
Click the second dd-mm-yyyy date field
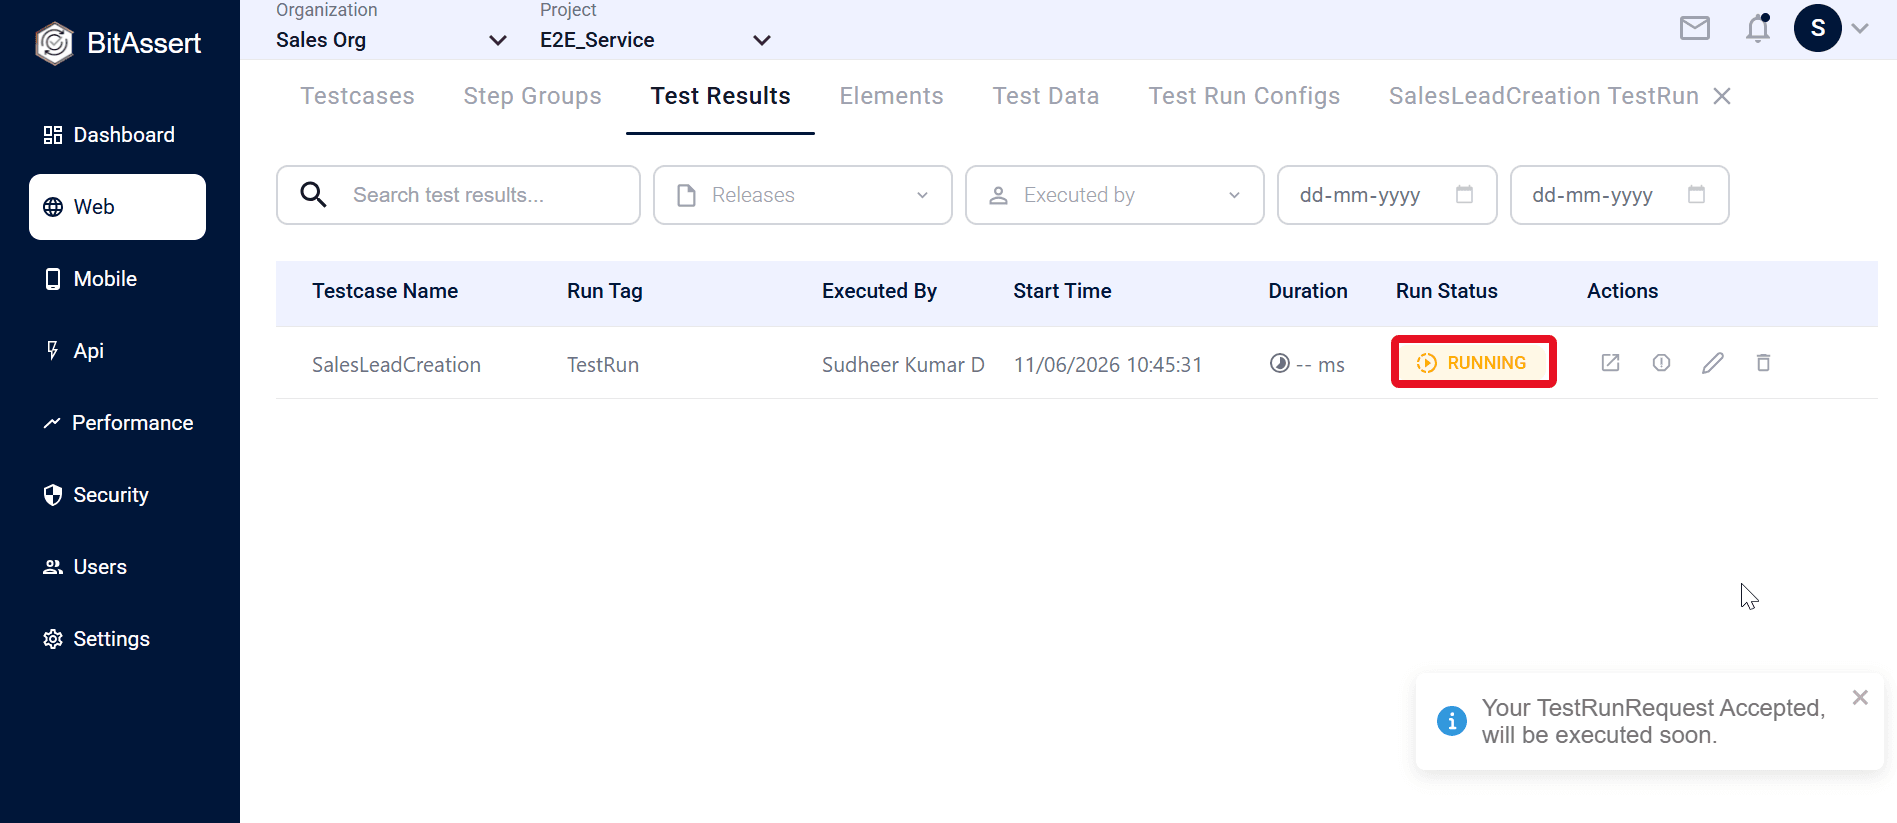tap(1620, 195)
